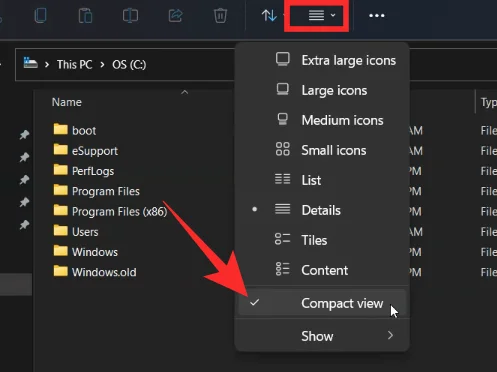Choose Large icons view
The width and height of the screenshot is (497, 372).
[x=322, y=90]
